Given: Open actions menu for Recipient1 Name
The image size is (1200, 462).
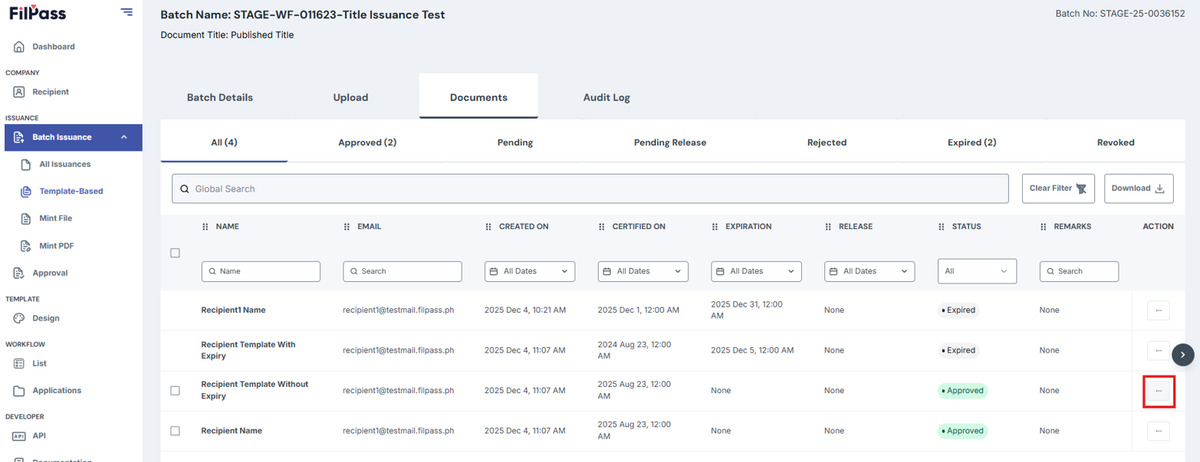Looking at the screenshot, I should click(x=1158, y=310).
